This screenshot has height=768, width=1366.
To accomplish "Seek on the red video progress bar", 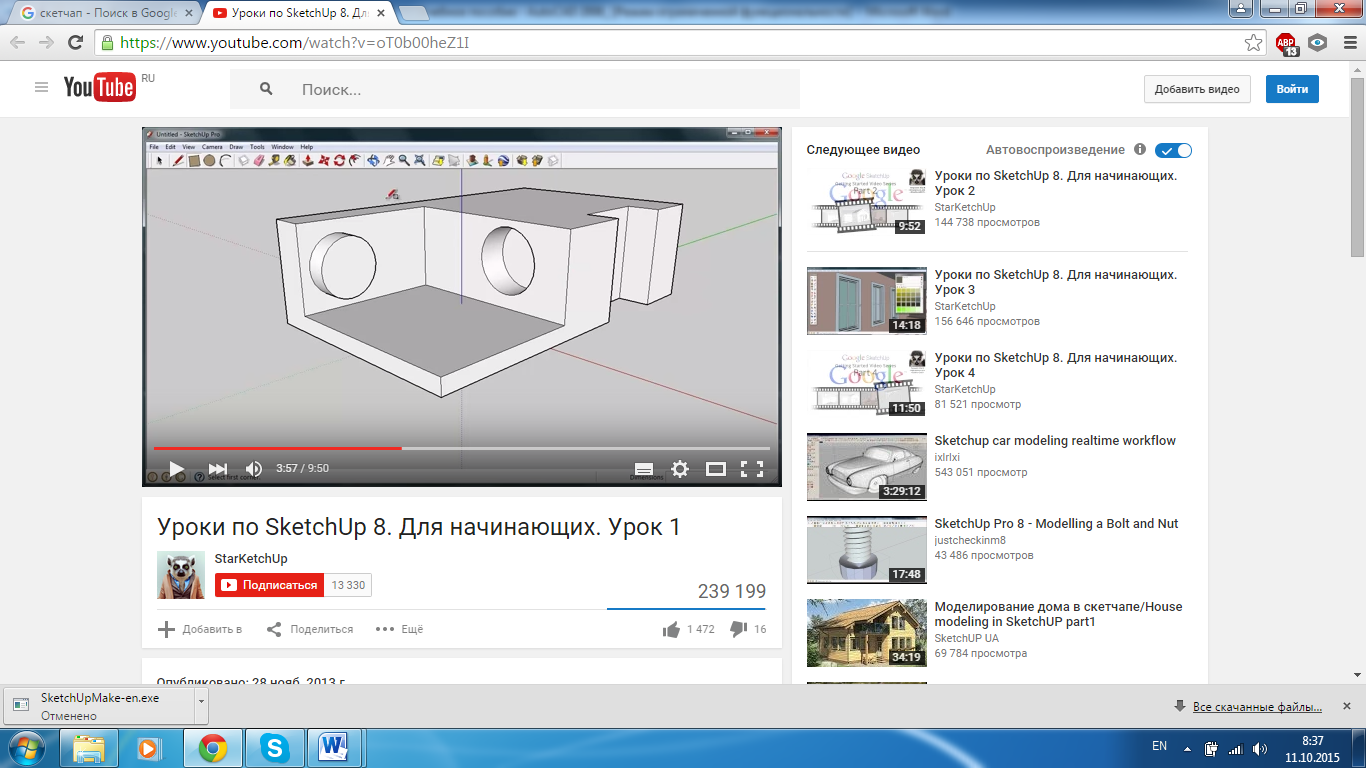I will [461, 448].
